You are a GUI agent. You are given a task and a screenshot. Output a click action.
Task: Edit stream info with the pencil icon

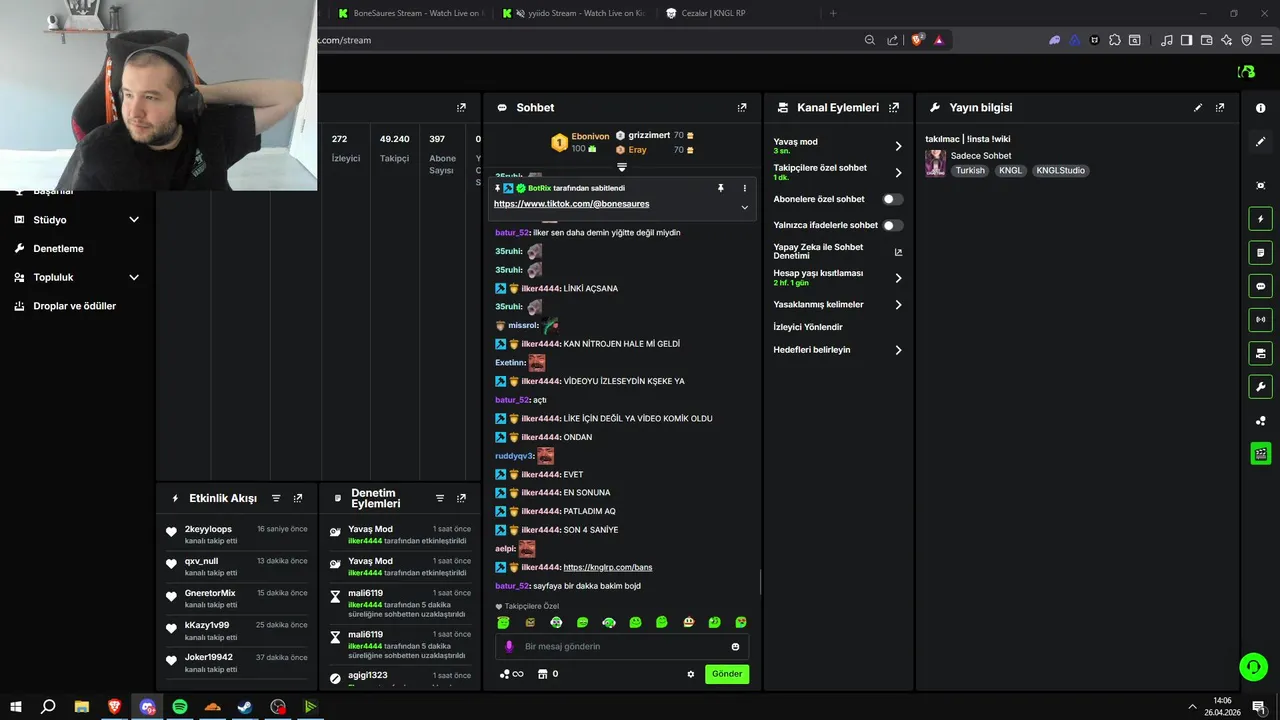1198,108
